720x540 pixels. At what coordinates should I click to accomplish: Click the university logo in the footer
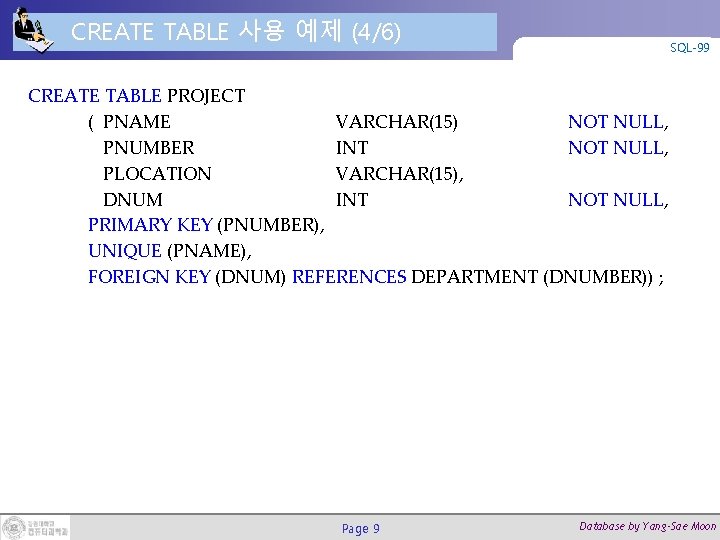click(x=36, y=527)
